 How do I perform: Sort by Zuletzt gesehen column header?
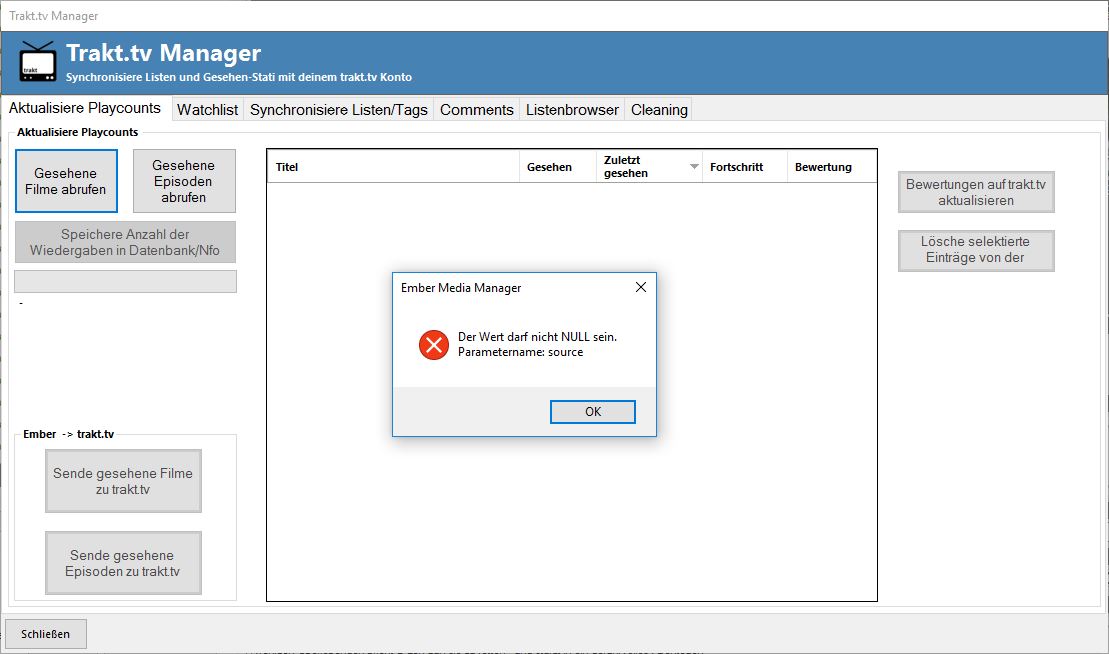(x=649, y=167)
